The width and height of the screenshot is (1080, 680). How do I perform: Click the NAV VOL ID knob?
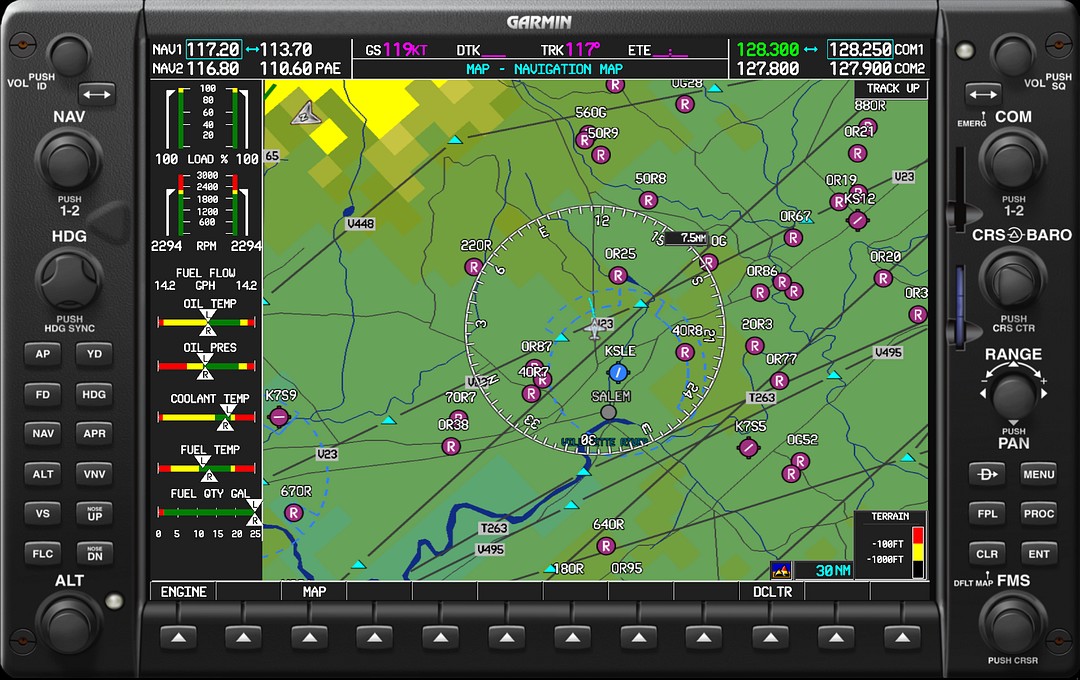(68, 56)
